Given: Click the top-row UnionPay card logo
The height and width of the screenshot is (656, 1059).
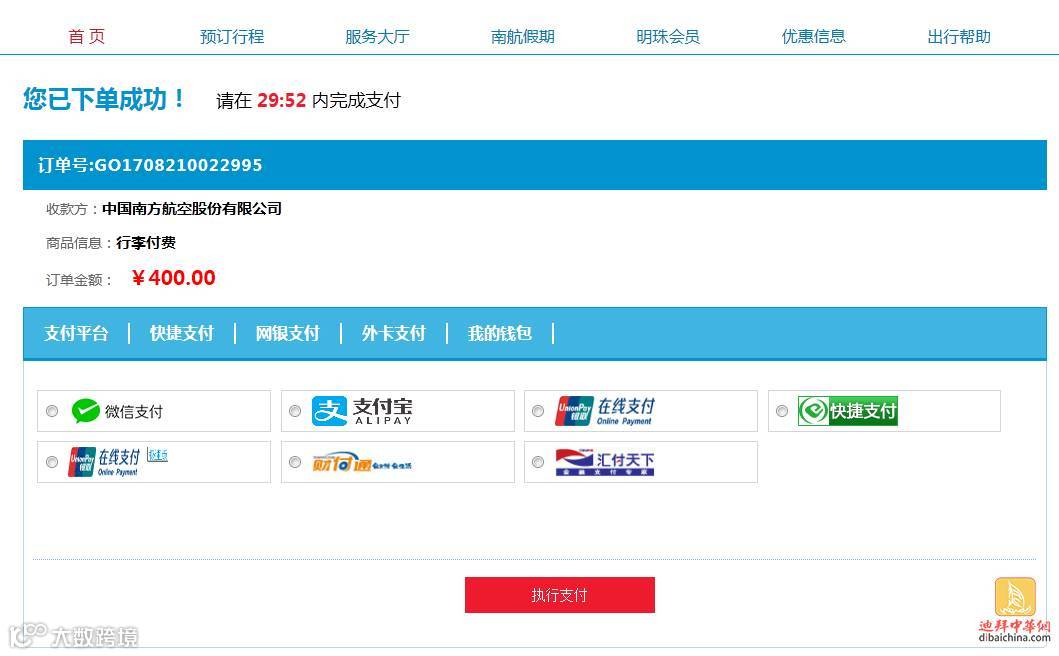Looking at the screenshot, I should coord(574,411).
